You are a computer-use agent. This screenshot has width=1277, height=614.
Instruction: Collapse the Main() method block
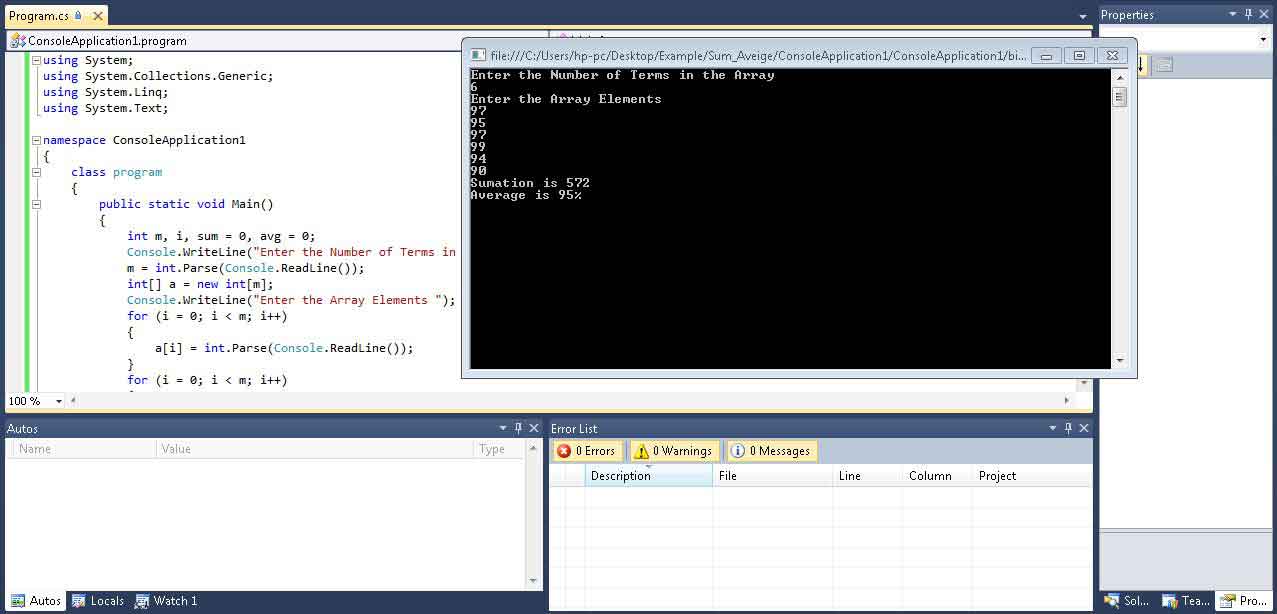point(36,204)
